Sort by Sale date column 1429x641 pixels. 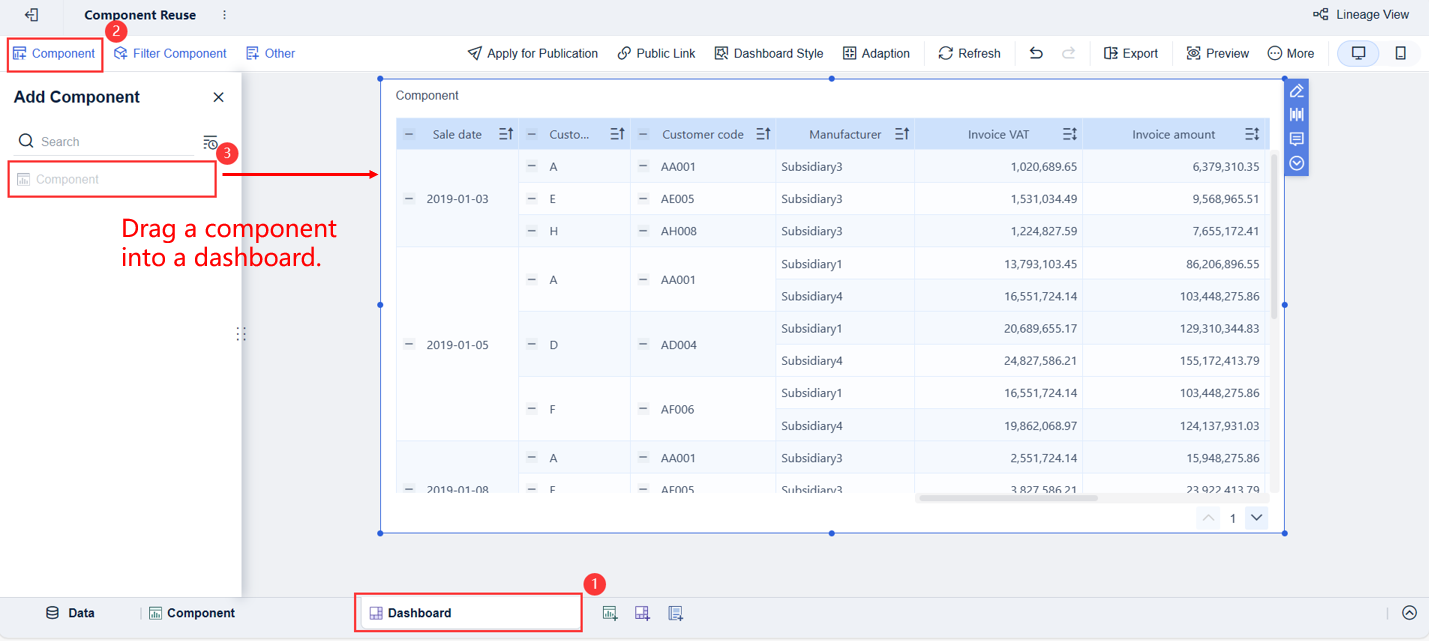tap(505, 134)
